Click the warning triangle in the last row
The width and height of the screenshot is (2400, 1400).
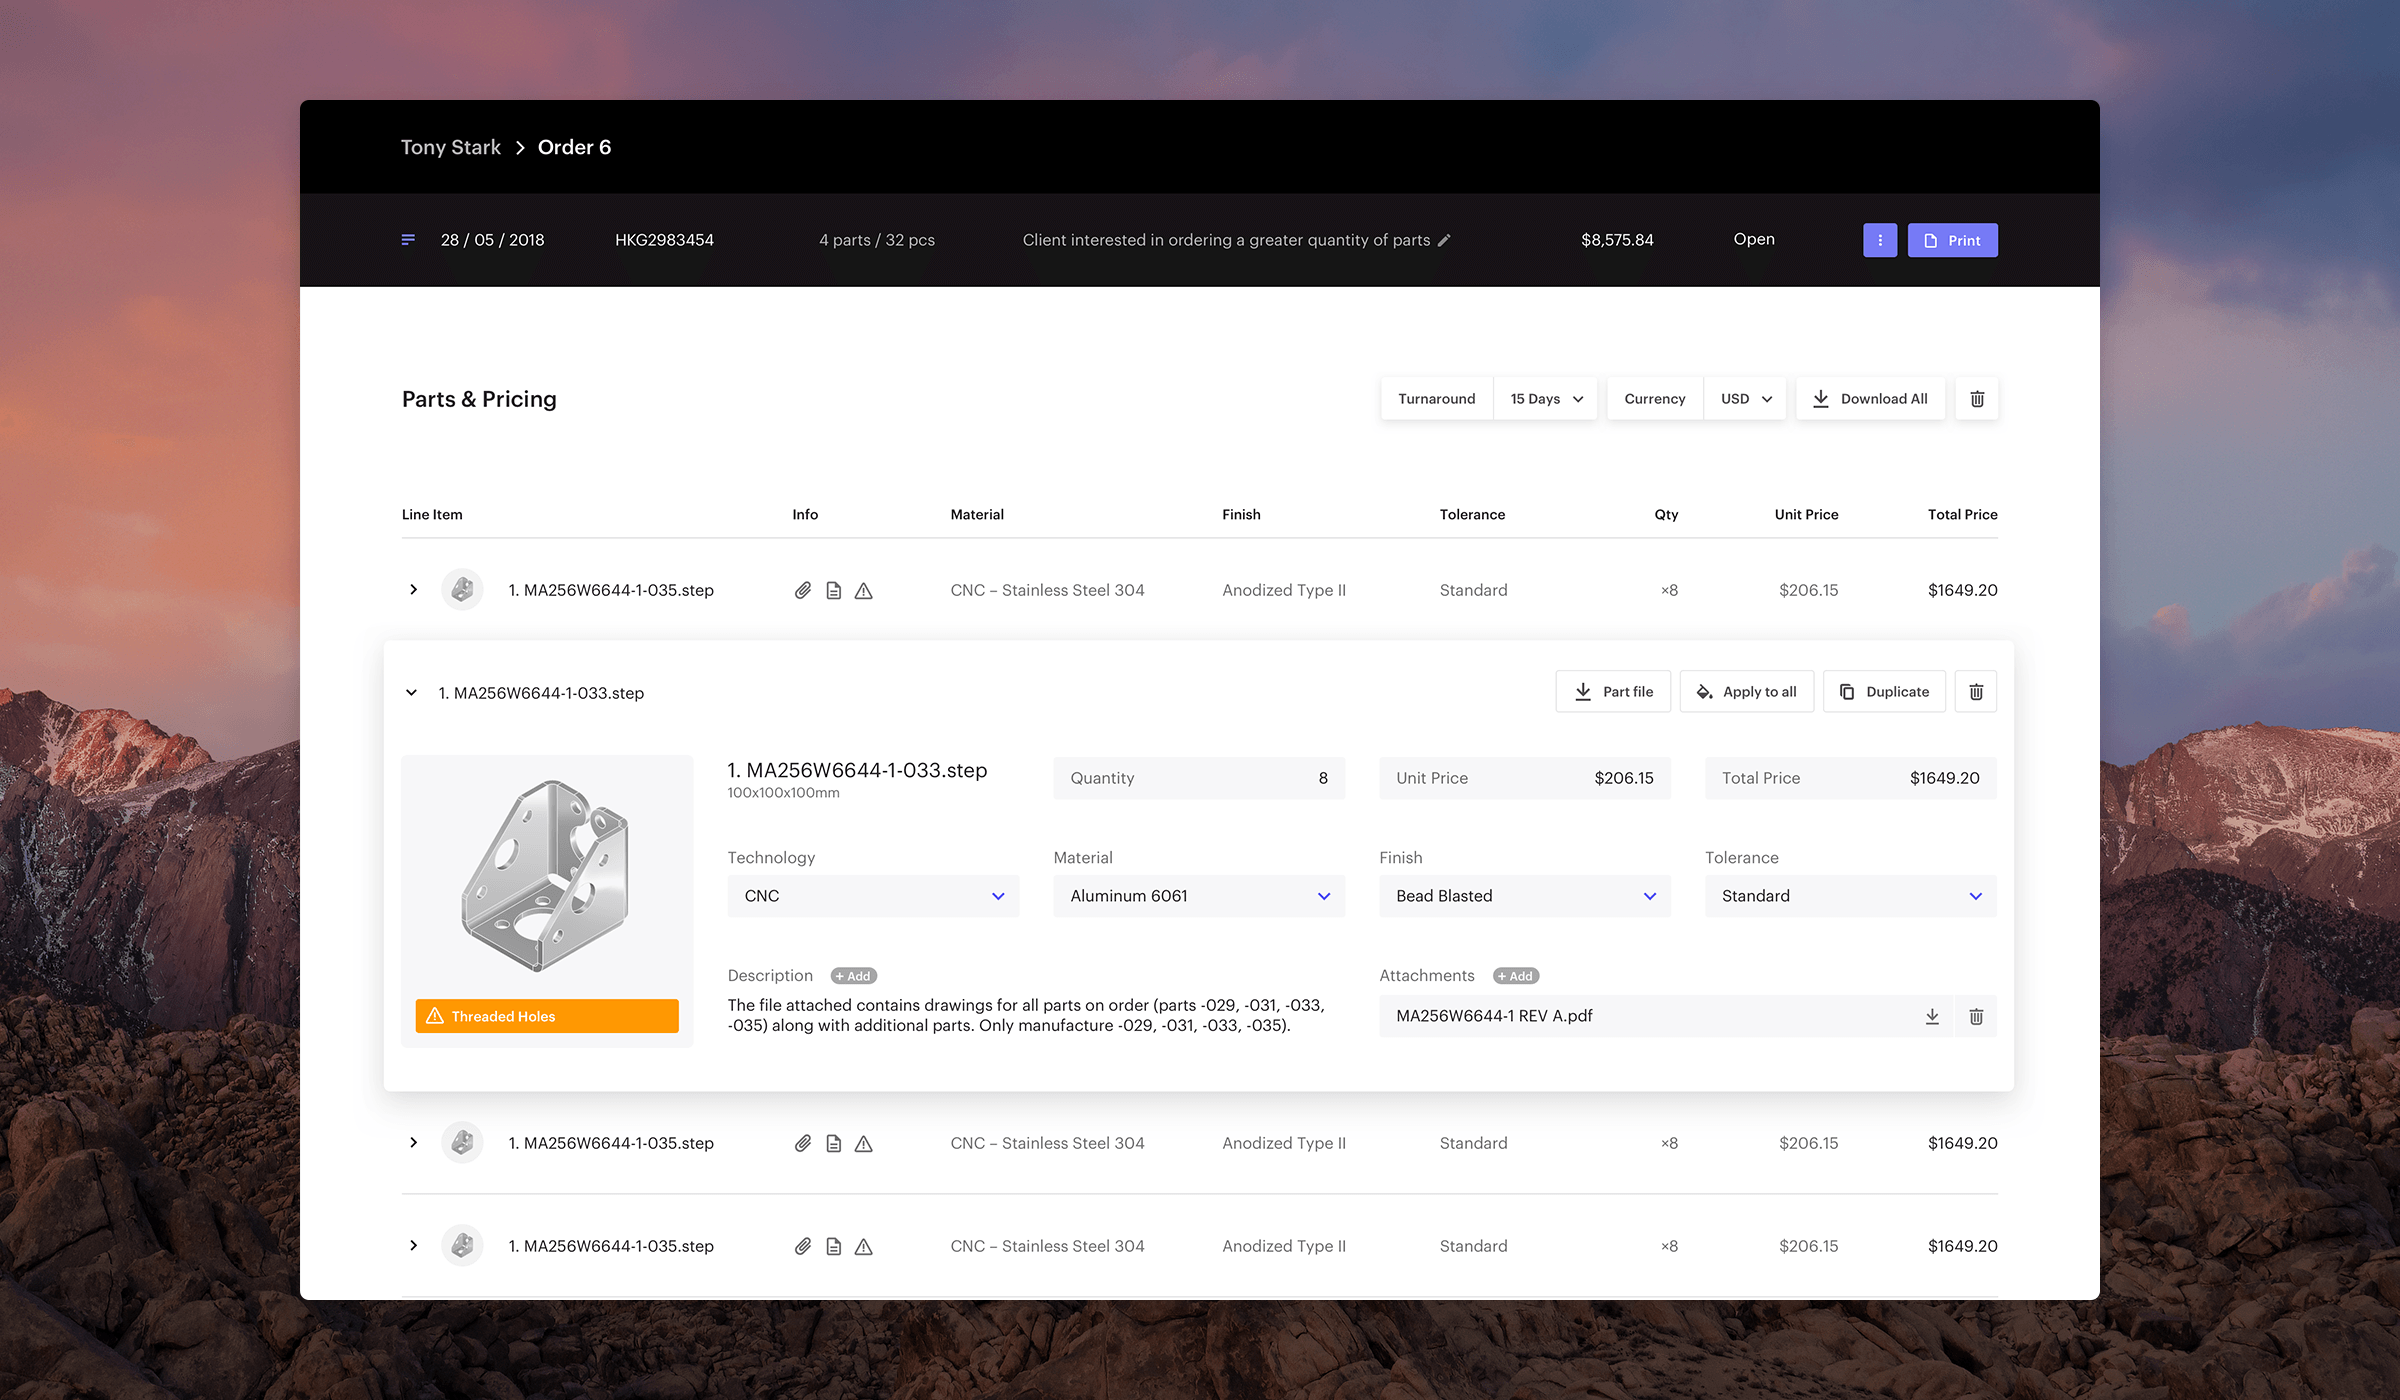point(864,1246)
